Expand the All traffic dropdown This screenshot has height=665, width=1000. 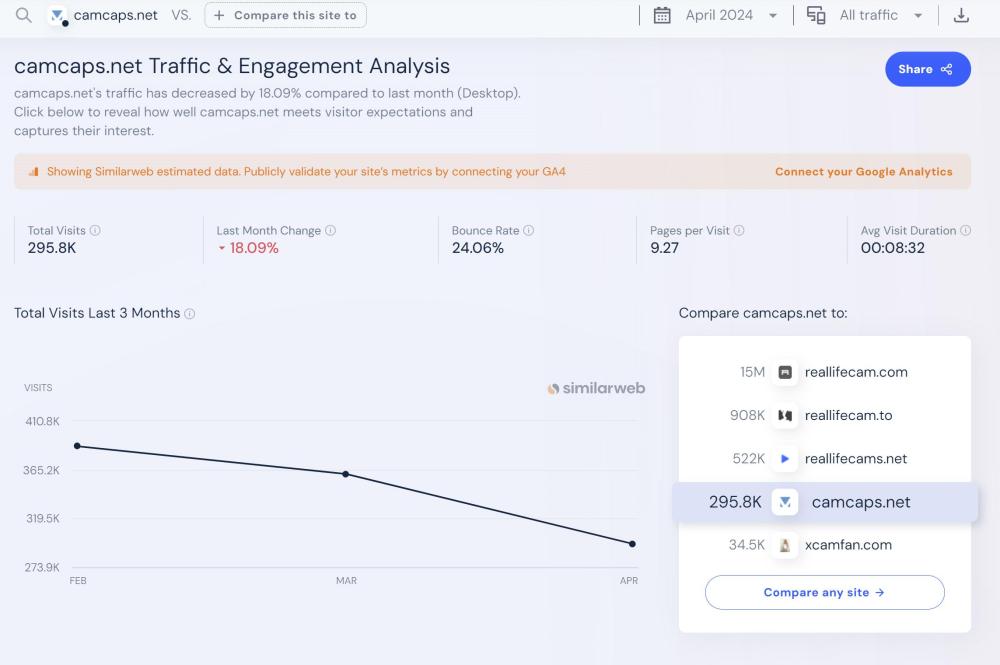(880, 16)
